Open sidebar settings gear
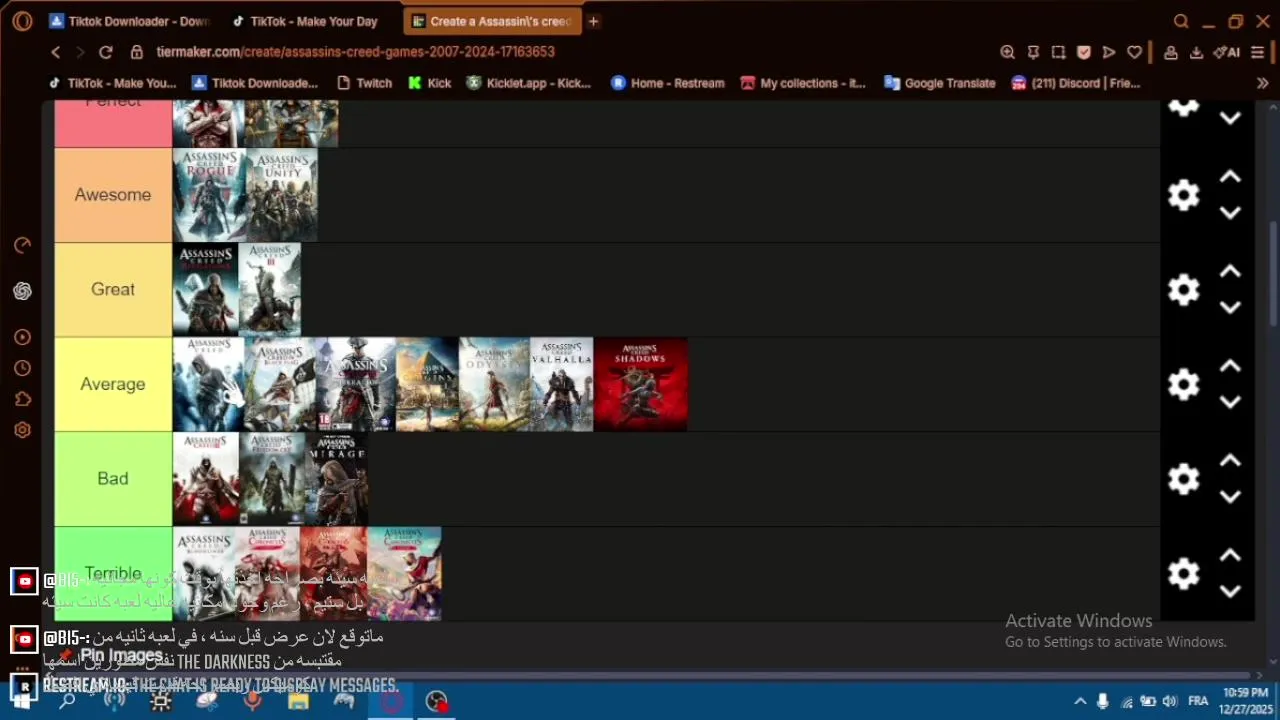 click(x=22, y=430)
